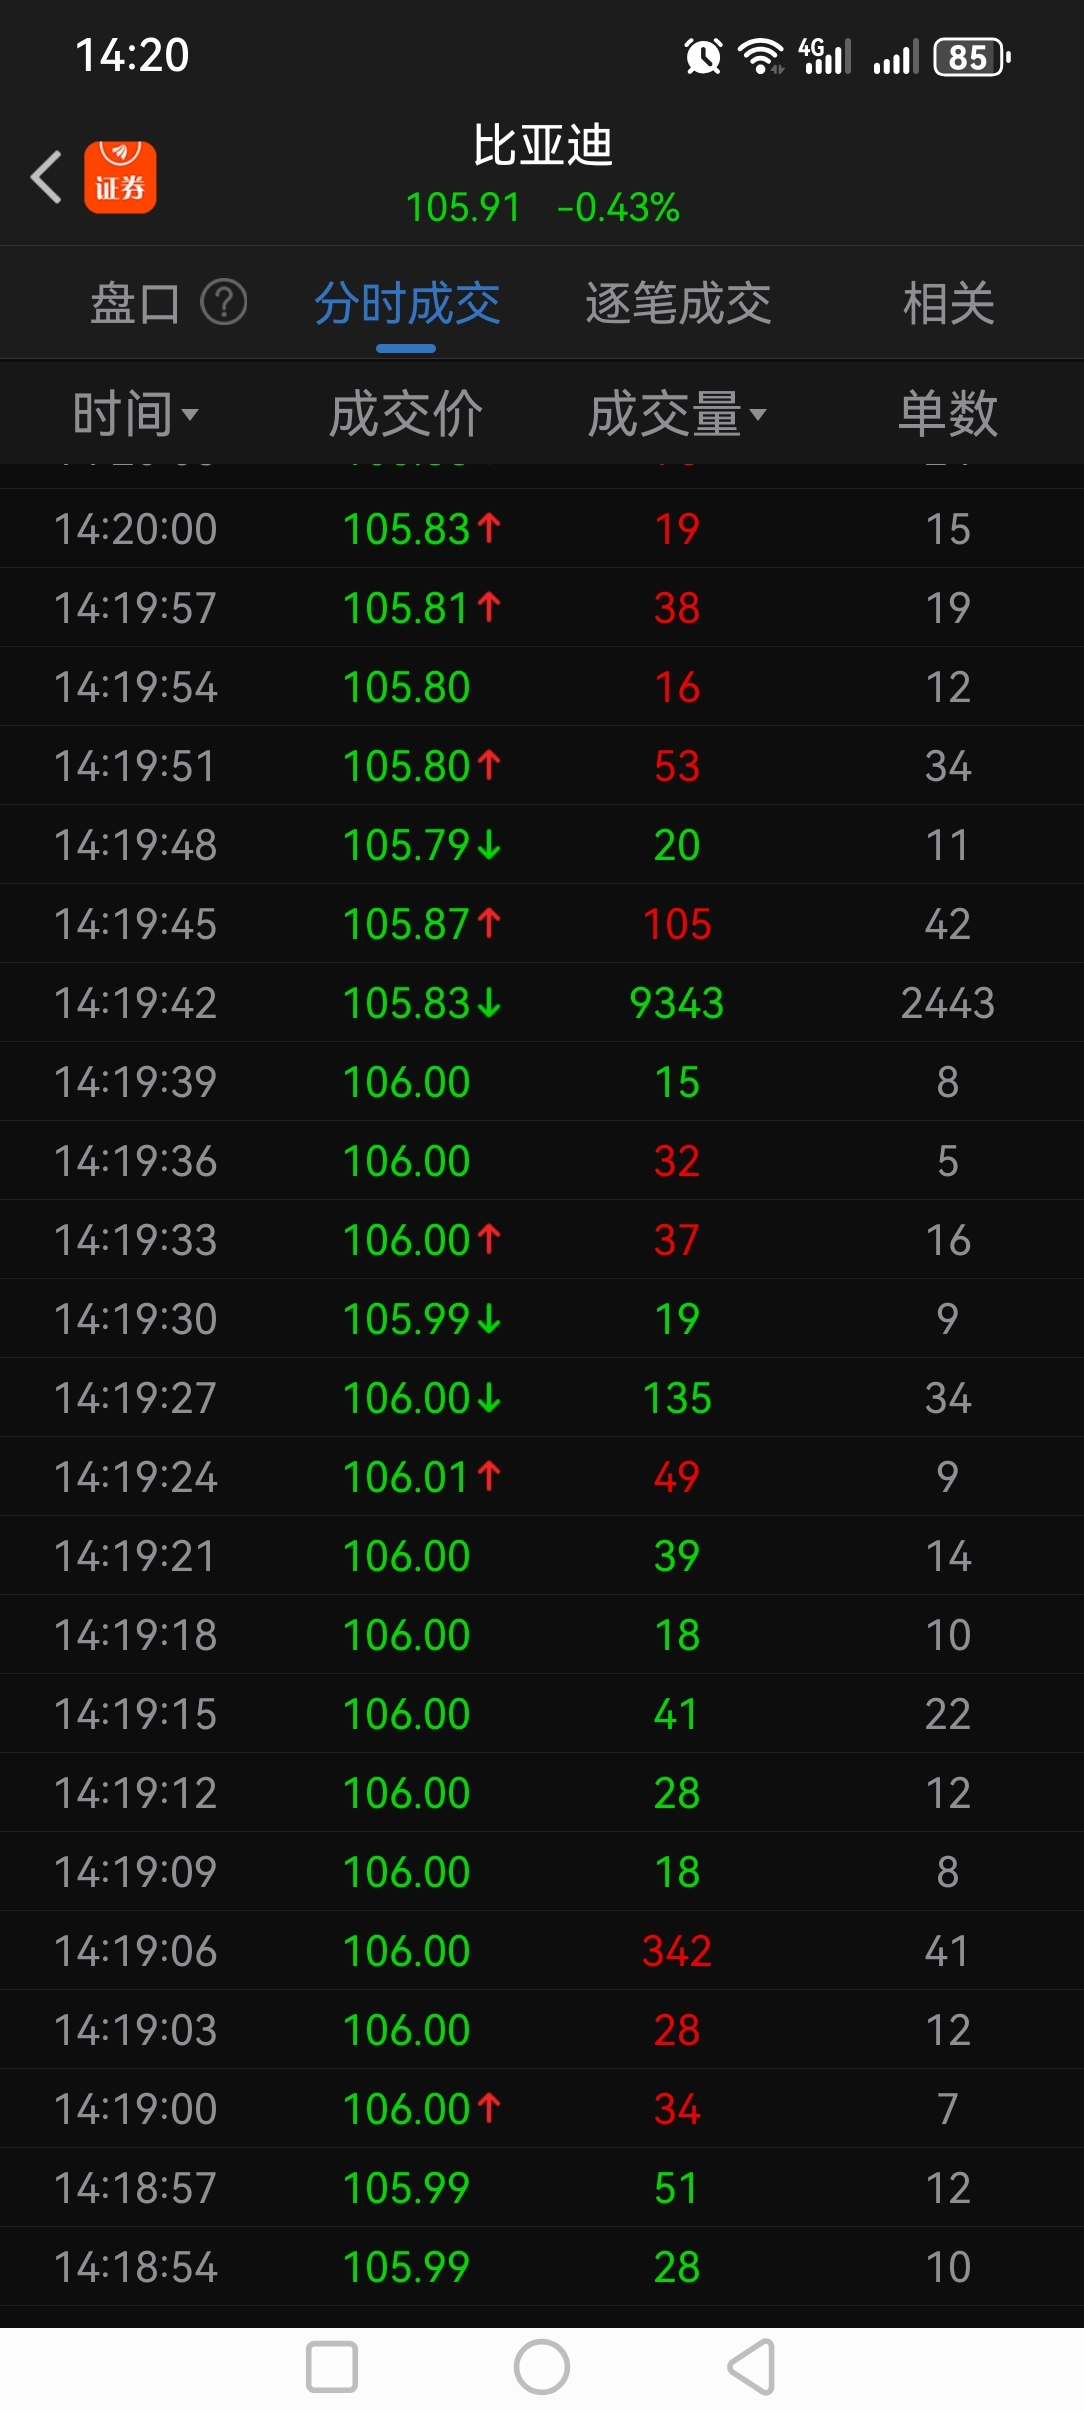
Task: Select the 14:19:18 time cell
Action: (x=135, y=1635)
